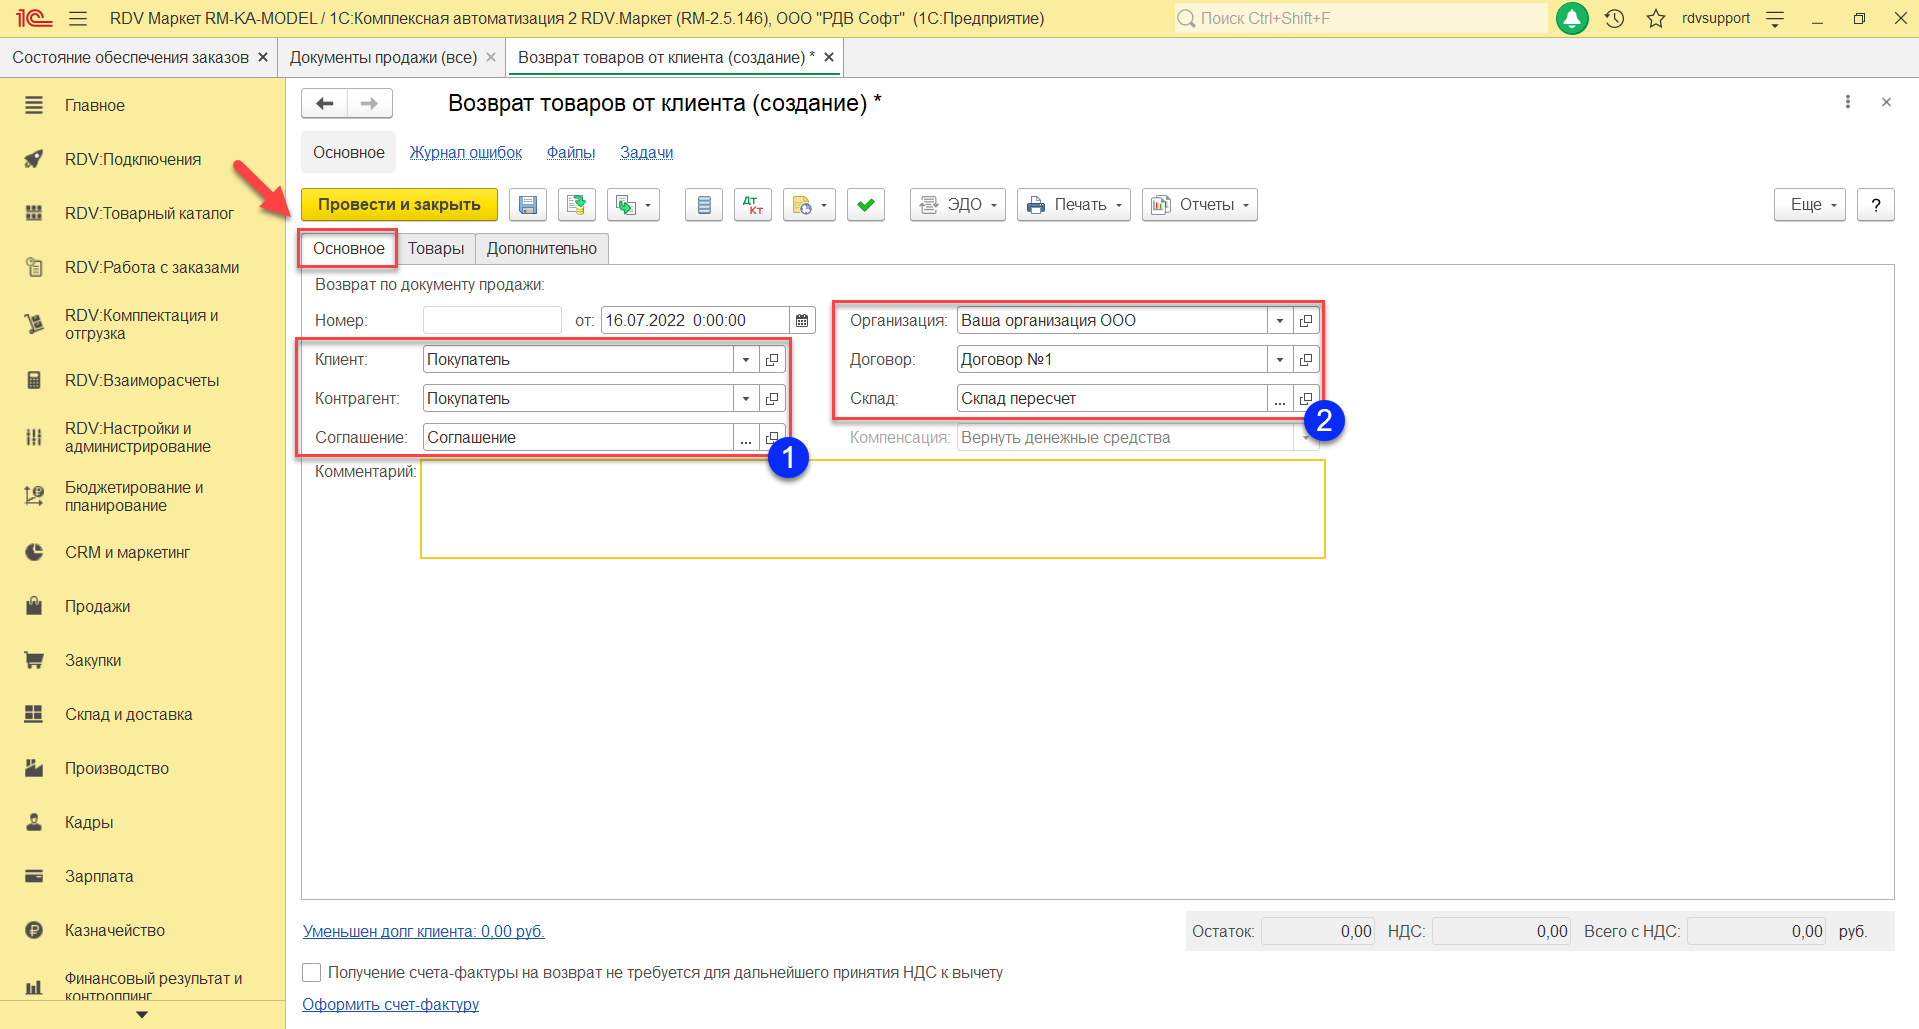1919x1029 pixels.
Task: Click the save document floppy disk icon
Action: [527, 205]
